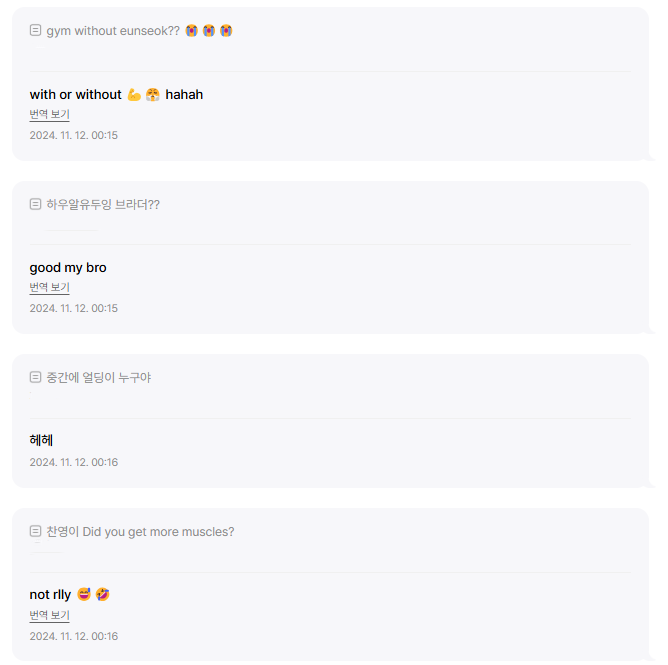Click the flexed bicep emoji in the first reply
Screen dimensions: 668x665
pos(134,94)
